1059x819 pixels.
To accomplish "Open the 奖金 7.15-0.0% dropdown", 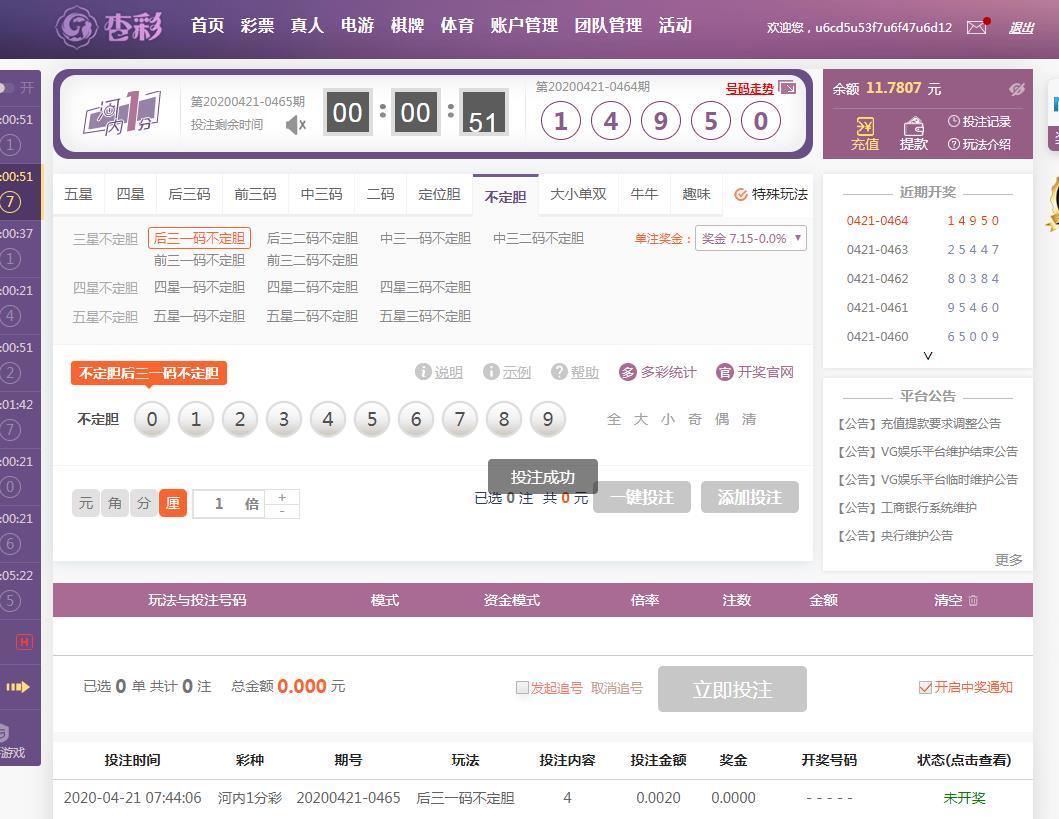I will click(750, 238).
